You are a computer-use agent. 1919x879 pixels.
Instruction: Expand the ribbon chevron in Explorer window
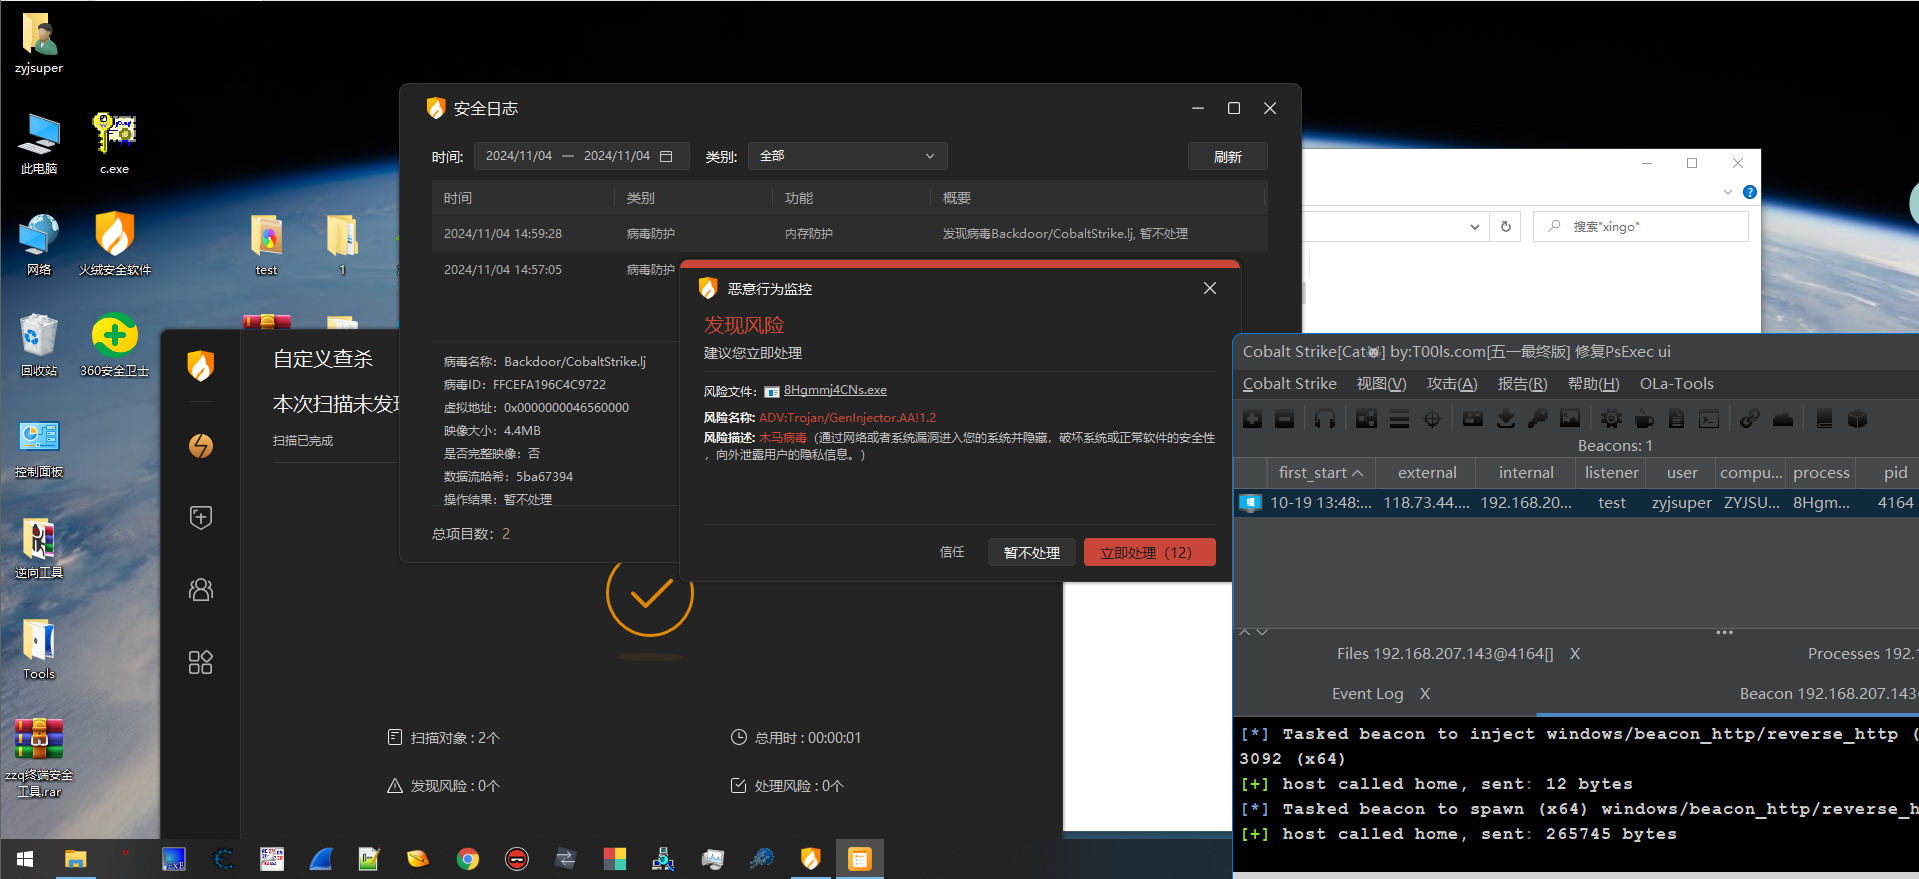tap(1727, 192)
